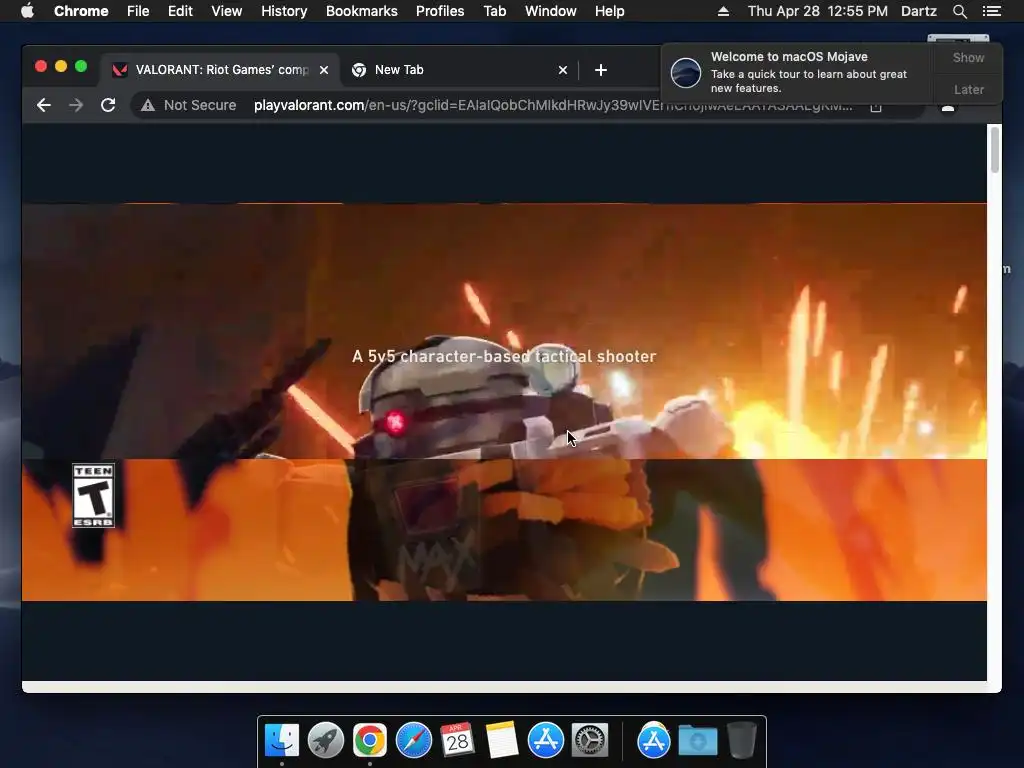Open the Window menu
The height and width of the screenshot is (768, 1024).
(x=551, y=11)
